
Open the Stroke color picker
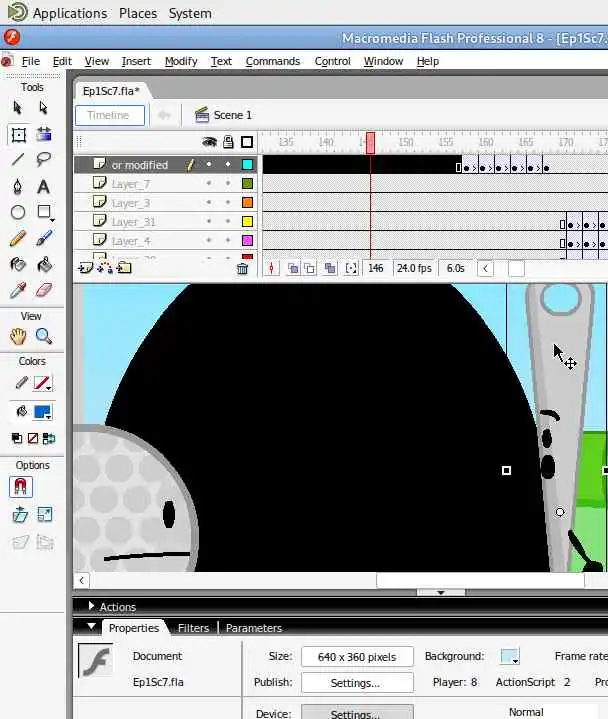click(x=43, y=383)
